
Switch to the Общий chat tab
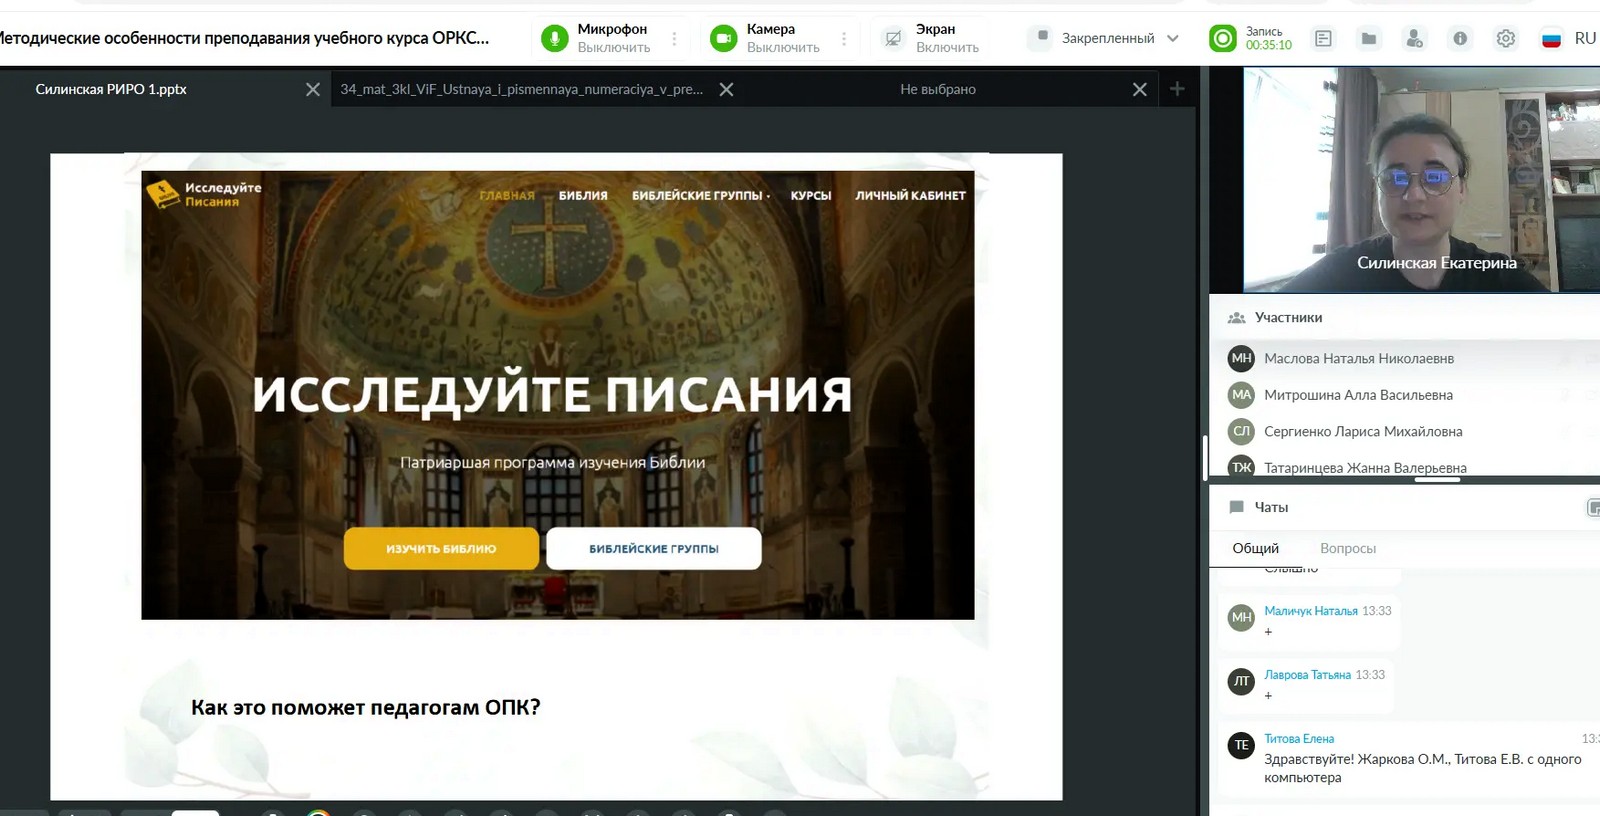click(x=1256, y=548)
